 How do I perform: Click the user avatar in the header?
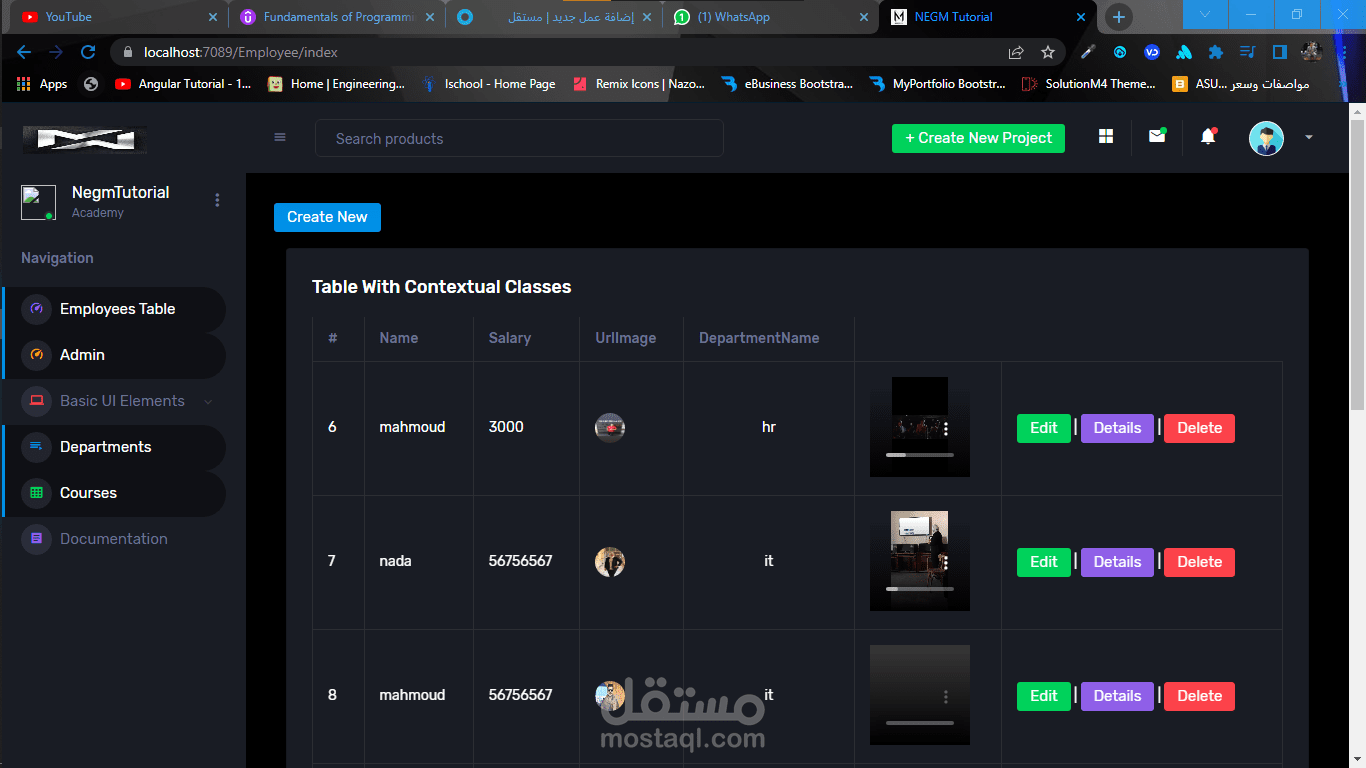(x=1266, y=138)
